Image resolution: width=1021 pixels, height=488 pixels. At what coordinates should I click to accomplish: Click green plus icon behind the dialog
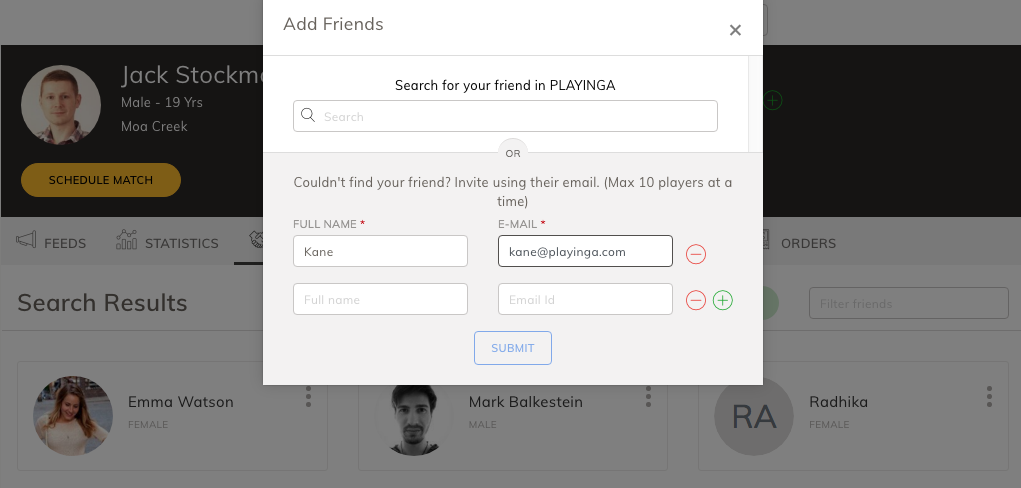click(x=772, y=100)
